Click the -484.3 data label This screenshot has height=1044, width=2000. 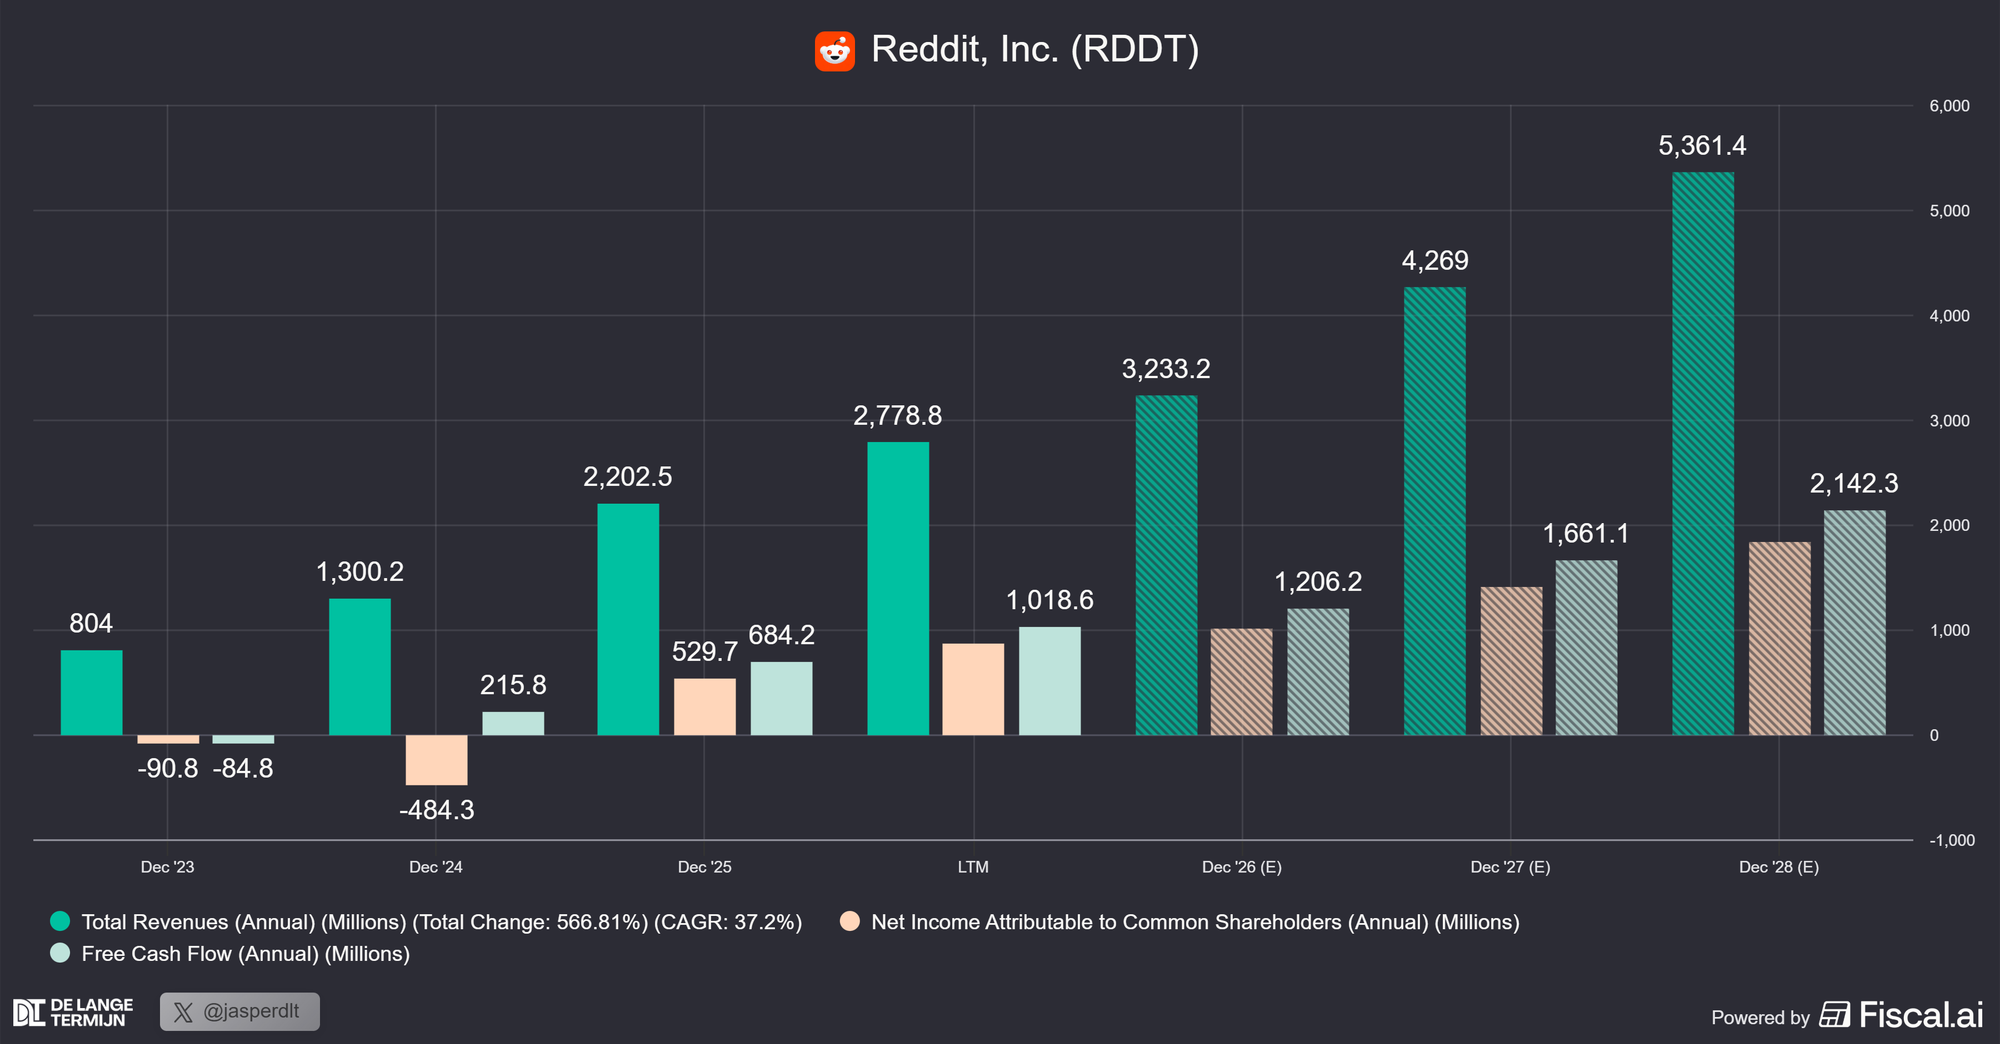click(437, 810)
